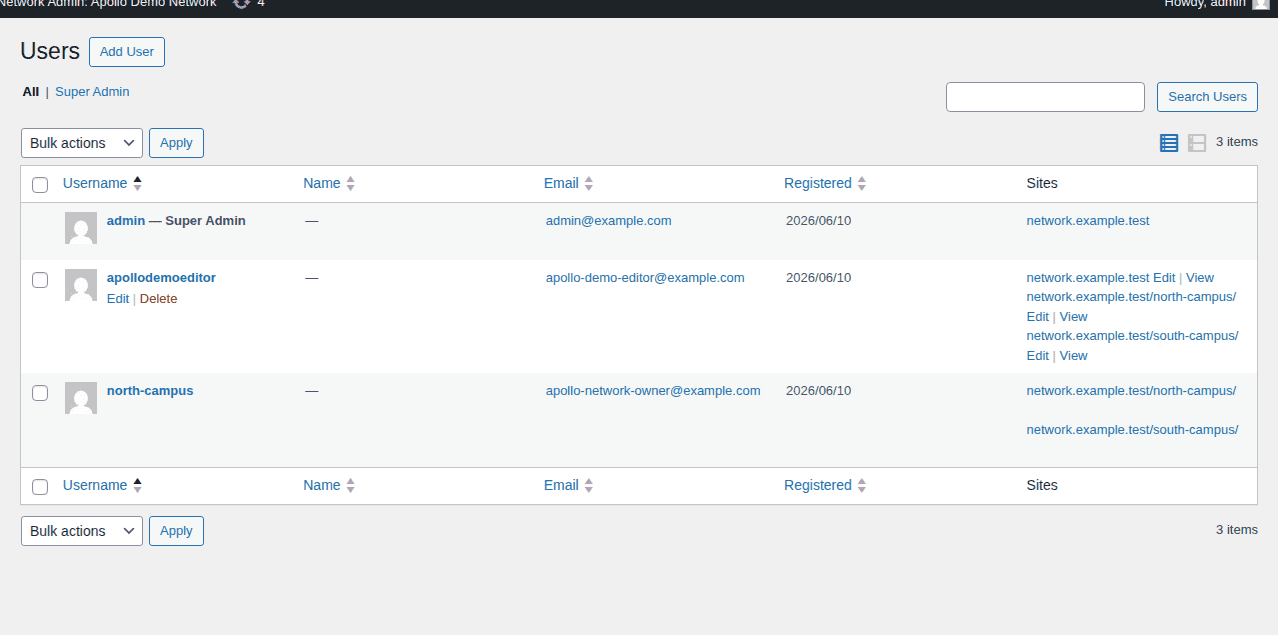Screen dimensions: 1278x635
Task: Select the All users filter
Action: [31, 92]
